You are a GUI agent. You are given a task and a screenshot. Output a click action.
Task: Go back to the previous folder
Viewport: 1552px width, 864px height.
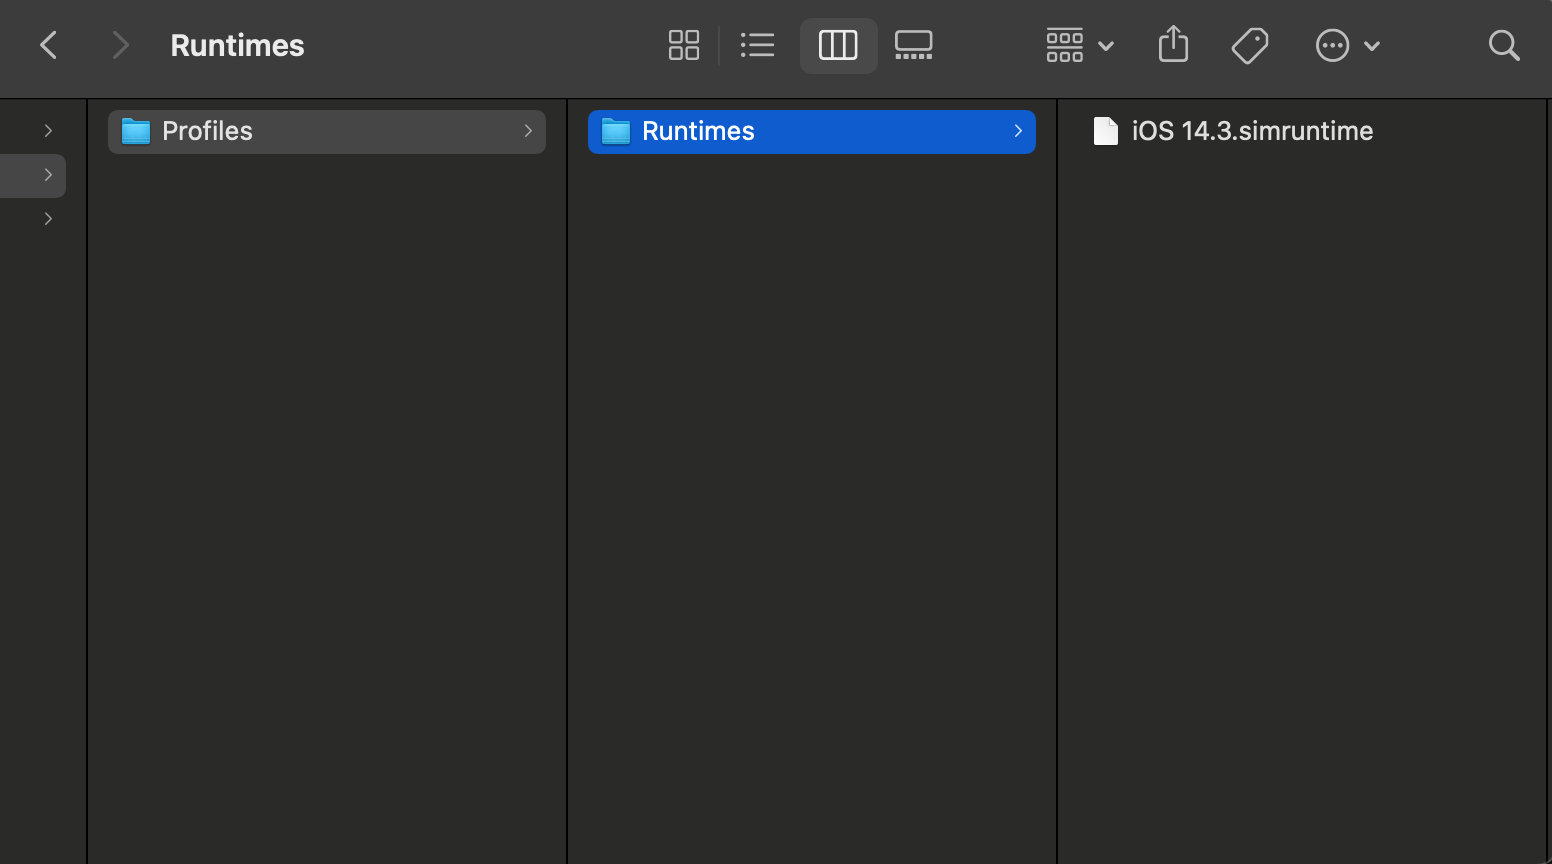click(x=48, y=45)
